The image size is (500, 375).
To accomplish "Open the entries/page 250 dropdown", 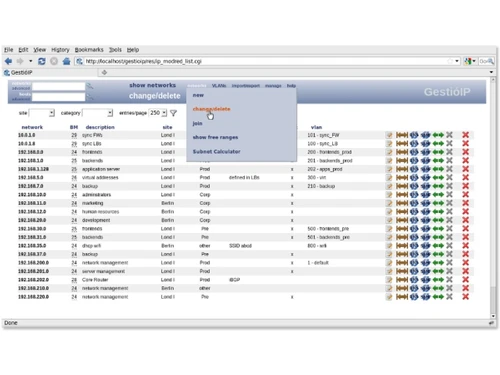I will point(164,113).
